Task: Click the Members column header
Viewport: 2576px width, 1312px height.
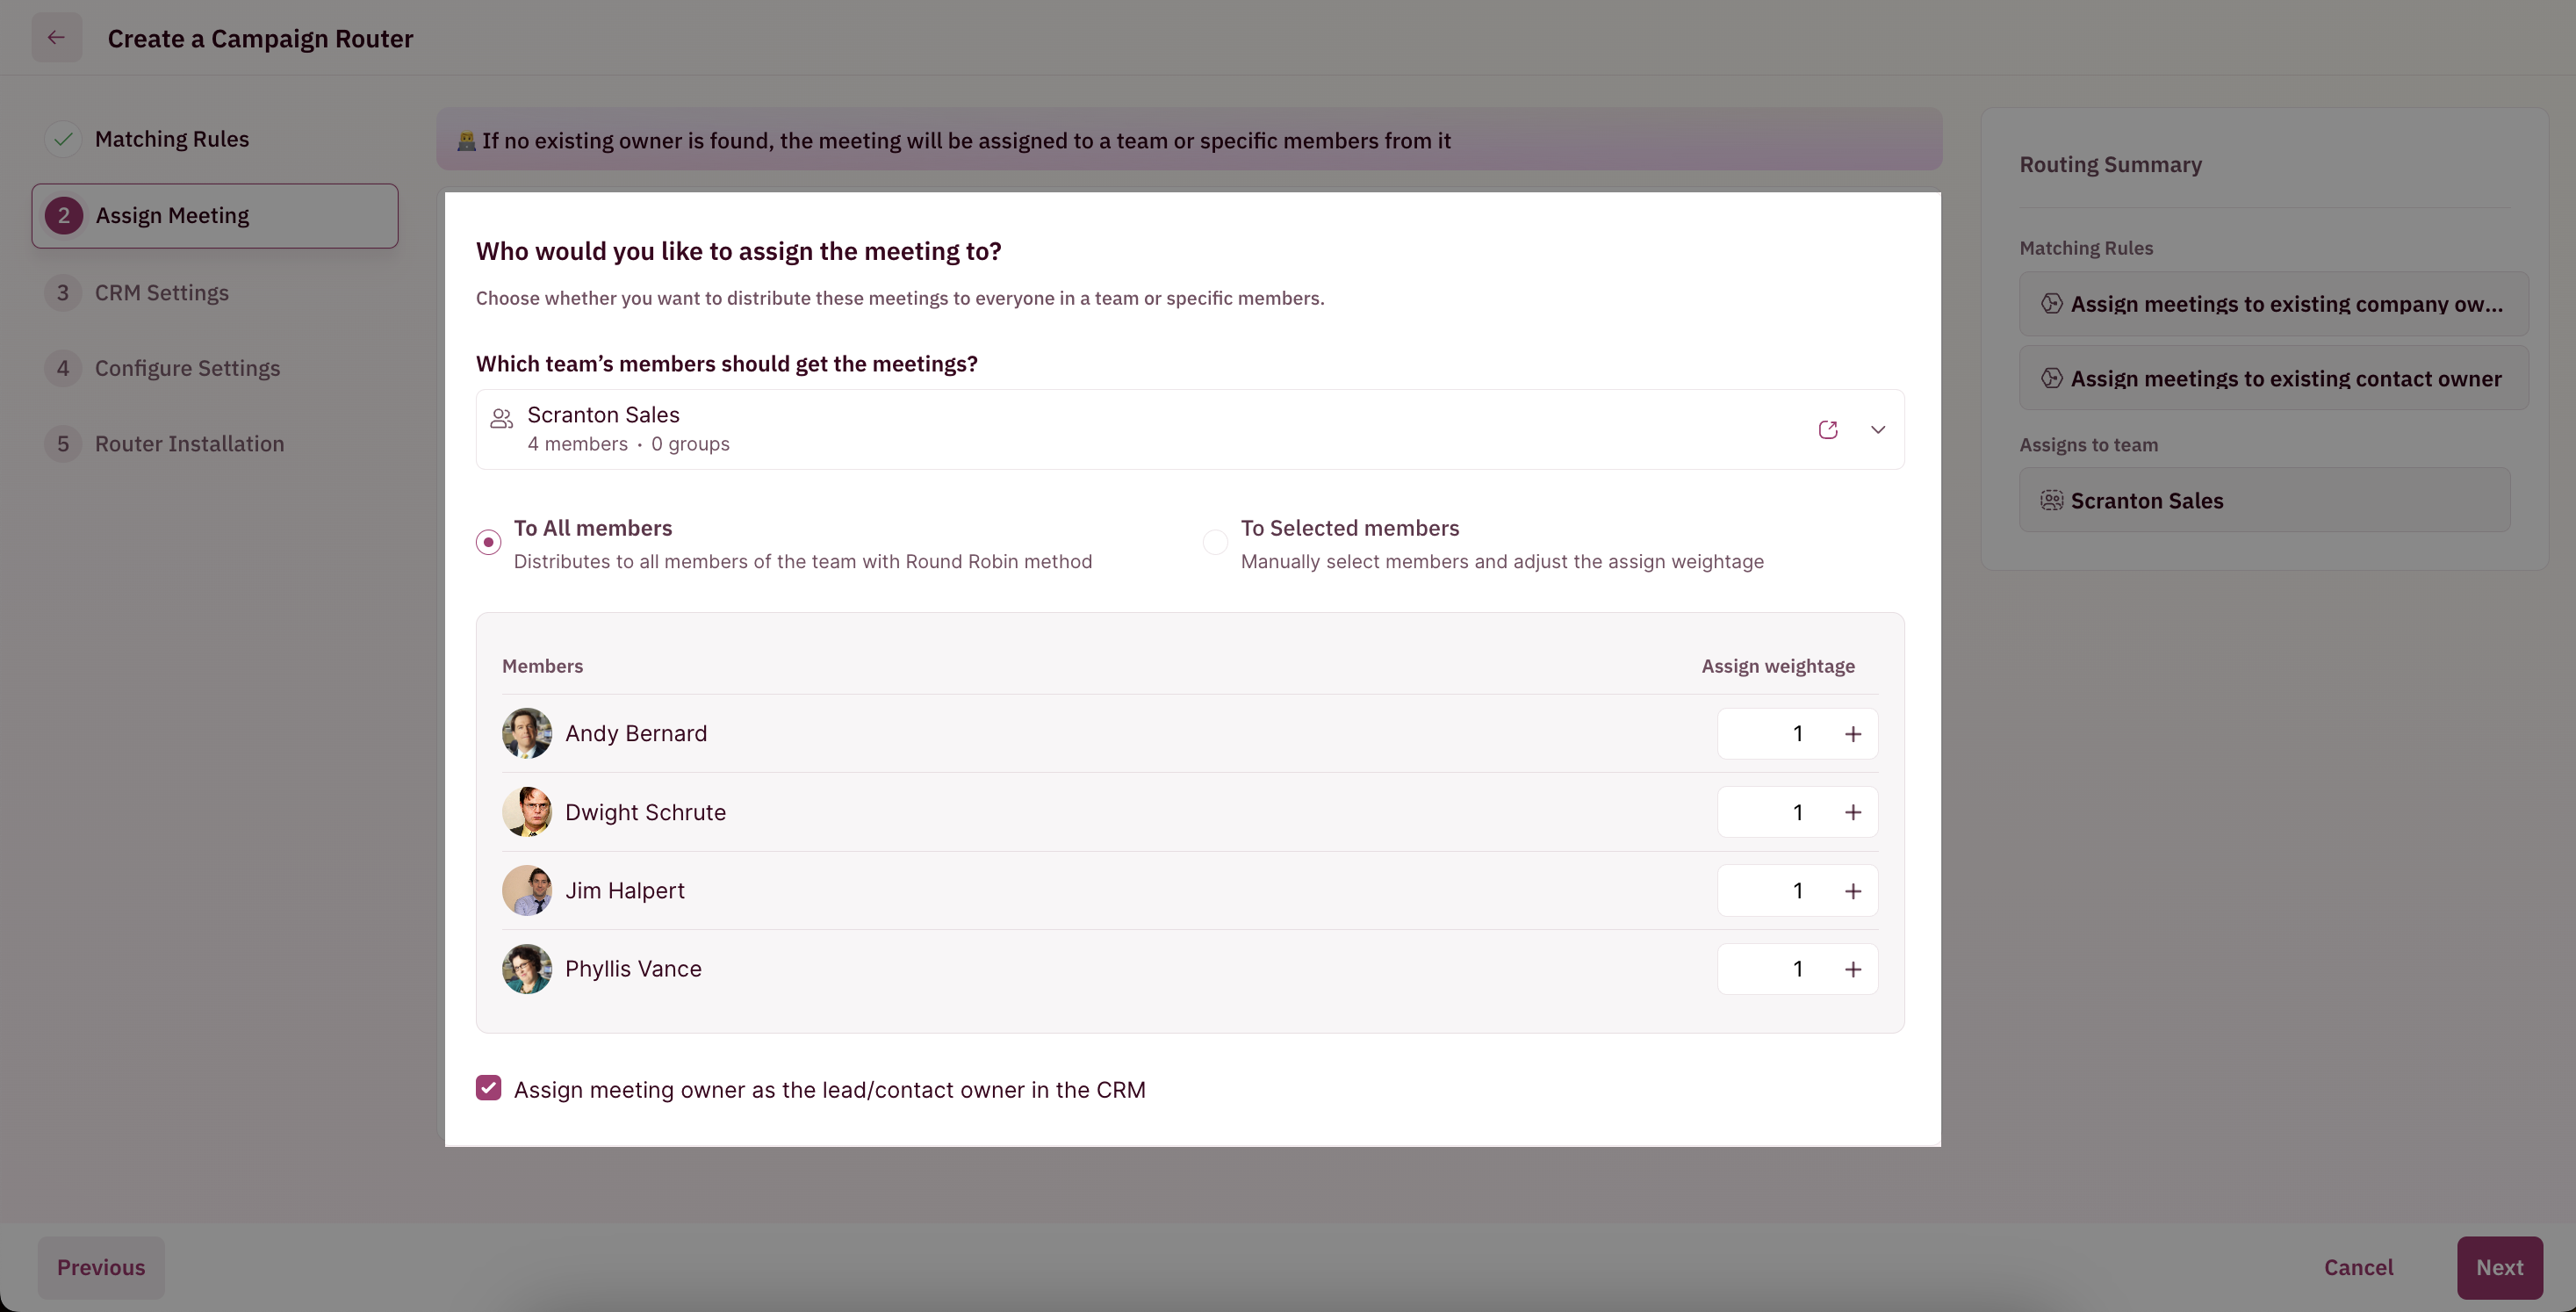Action: [542, 666]
